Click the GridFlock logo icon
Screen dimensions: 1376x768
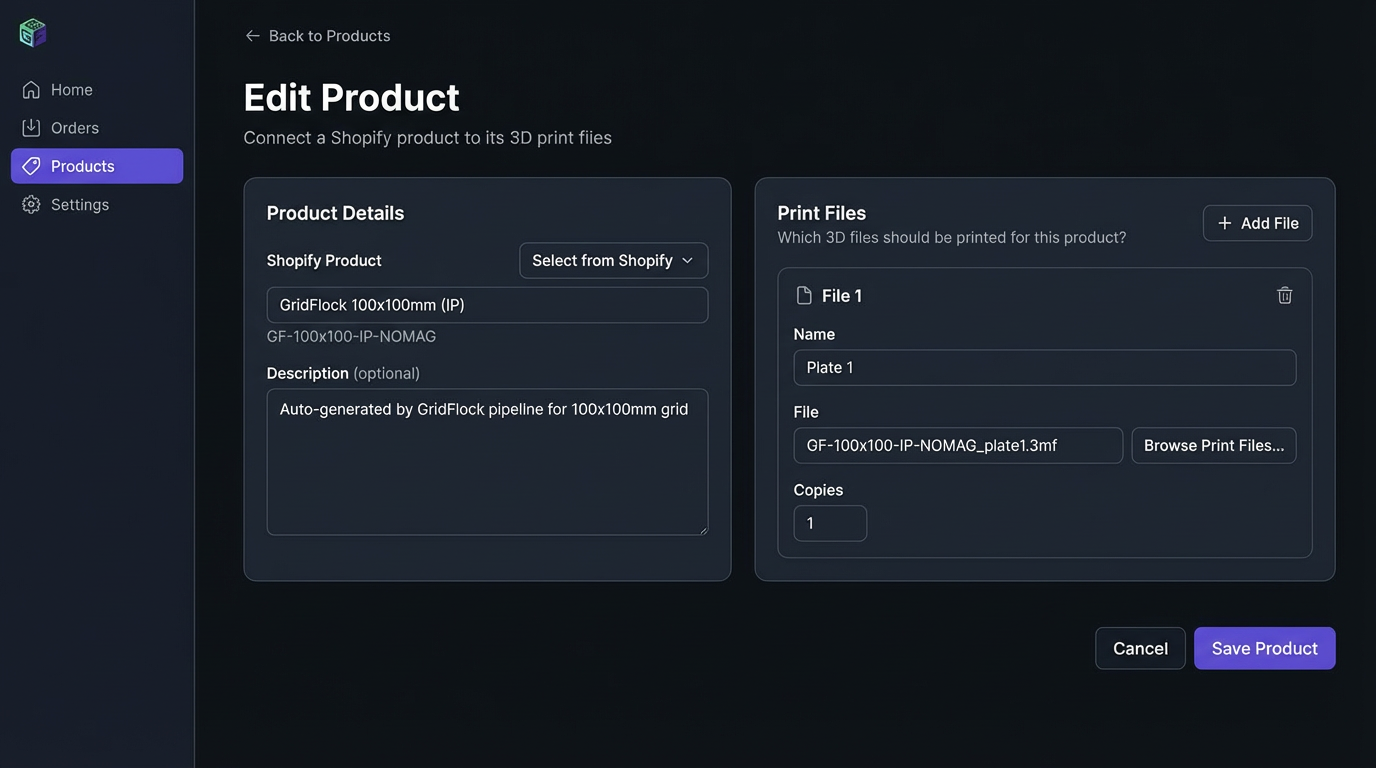point(31,31)
